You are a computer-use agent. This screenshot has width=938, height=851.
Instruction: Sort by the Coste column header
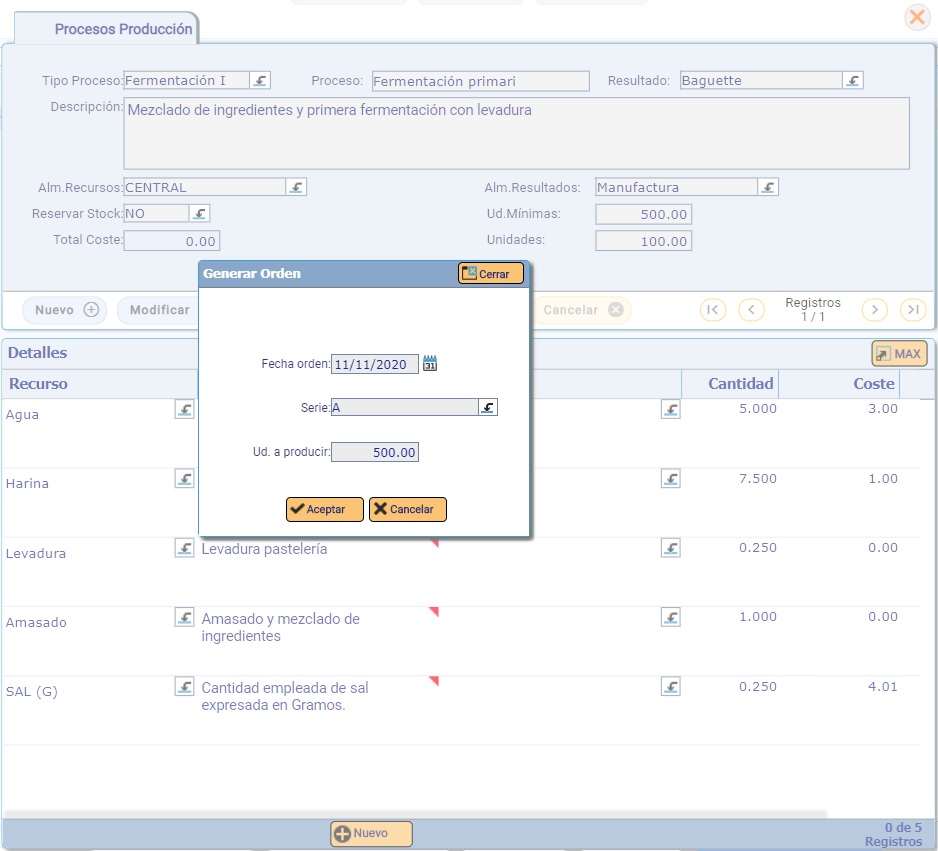(x=873, y=384)
